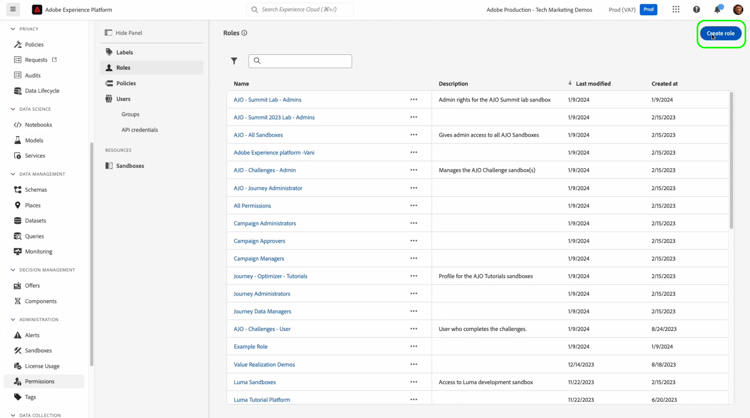Open the hamburger navigation menu
750x418 pixels.
13,10
